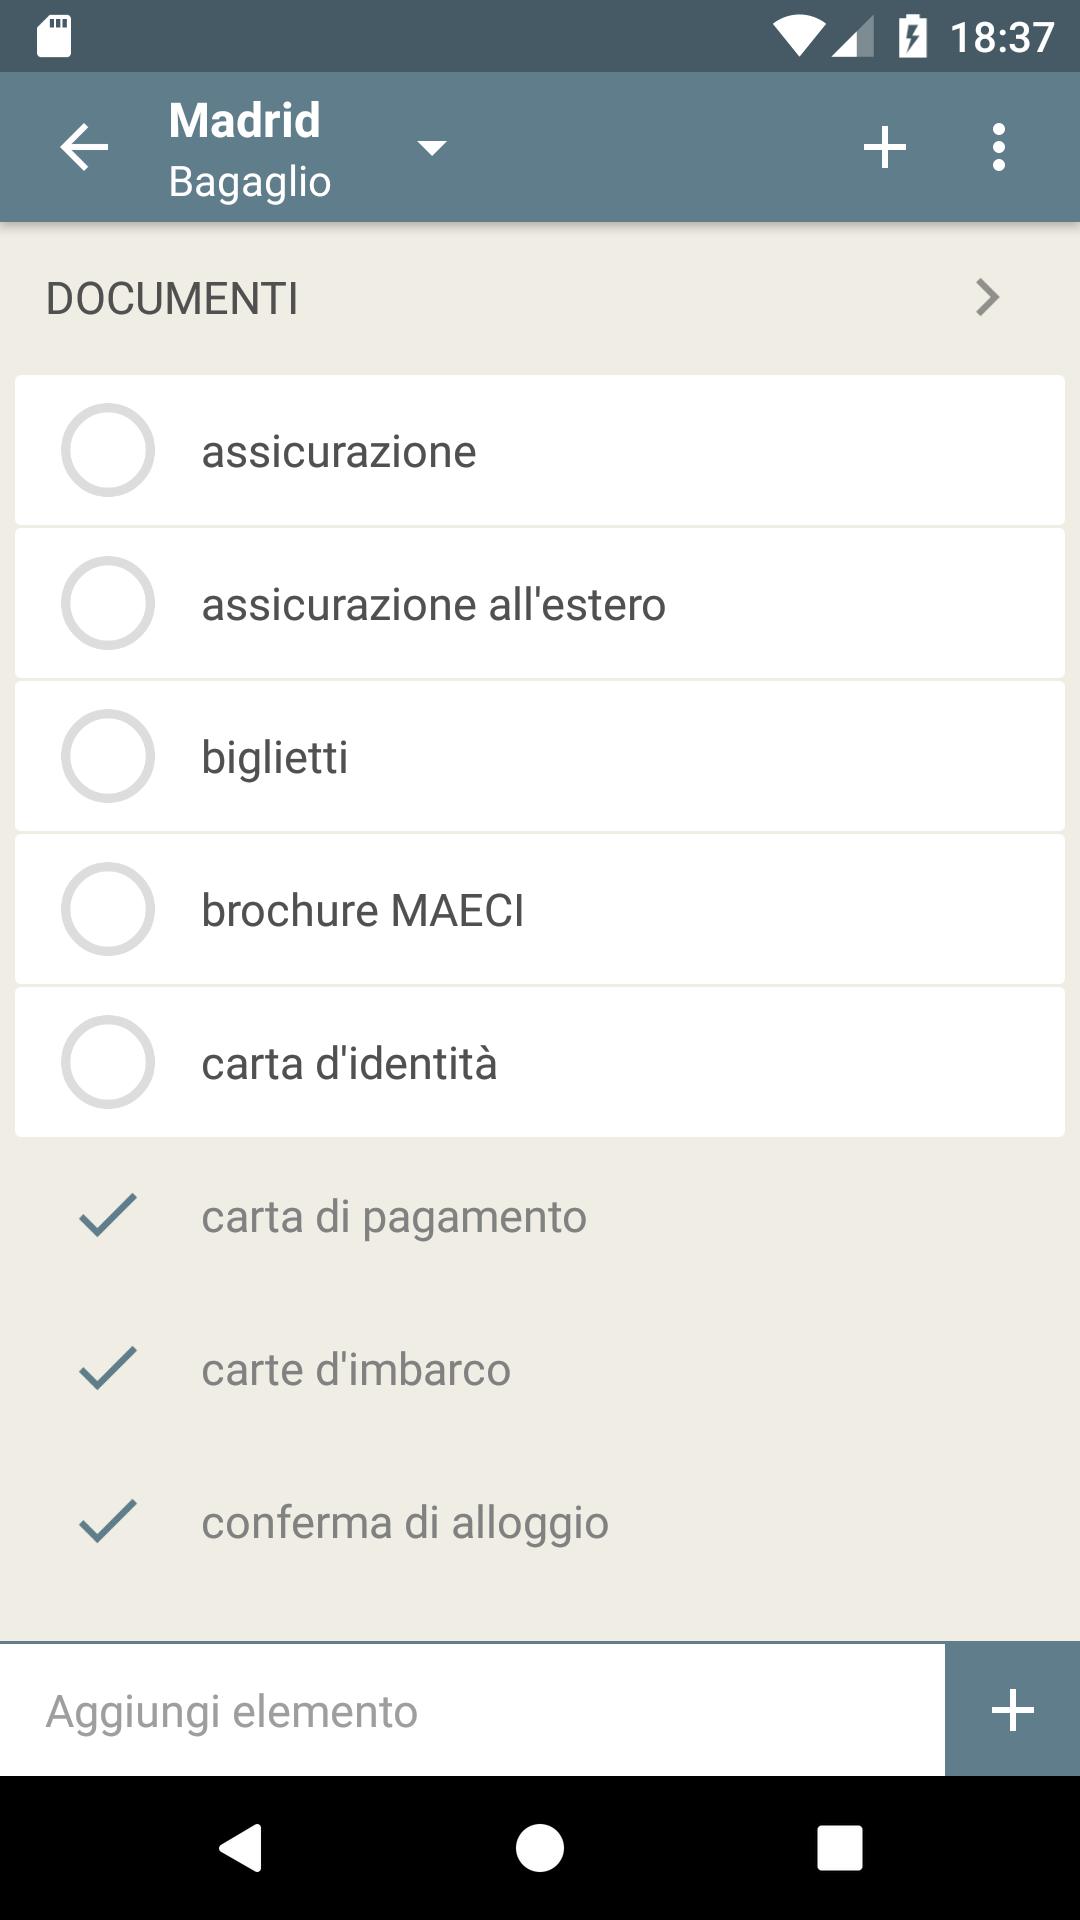Tap Android recent apps square button
Screen dimensions: 1080x1920
tap(839, 1847)
